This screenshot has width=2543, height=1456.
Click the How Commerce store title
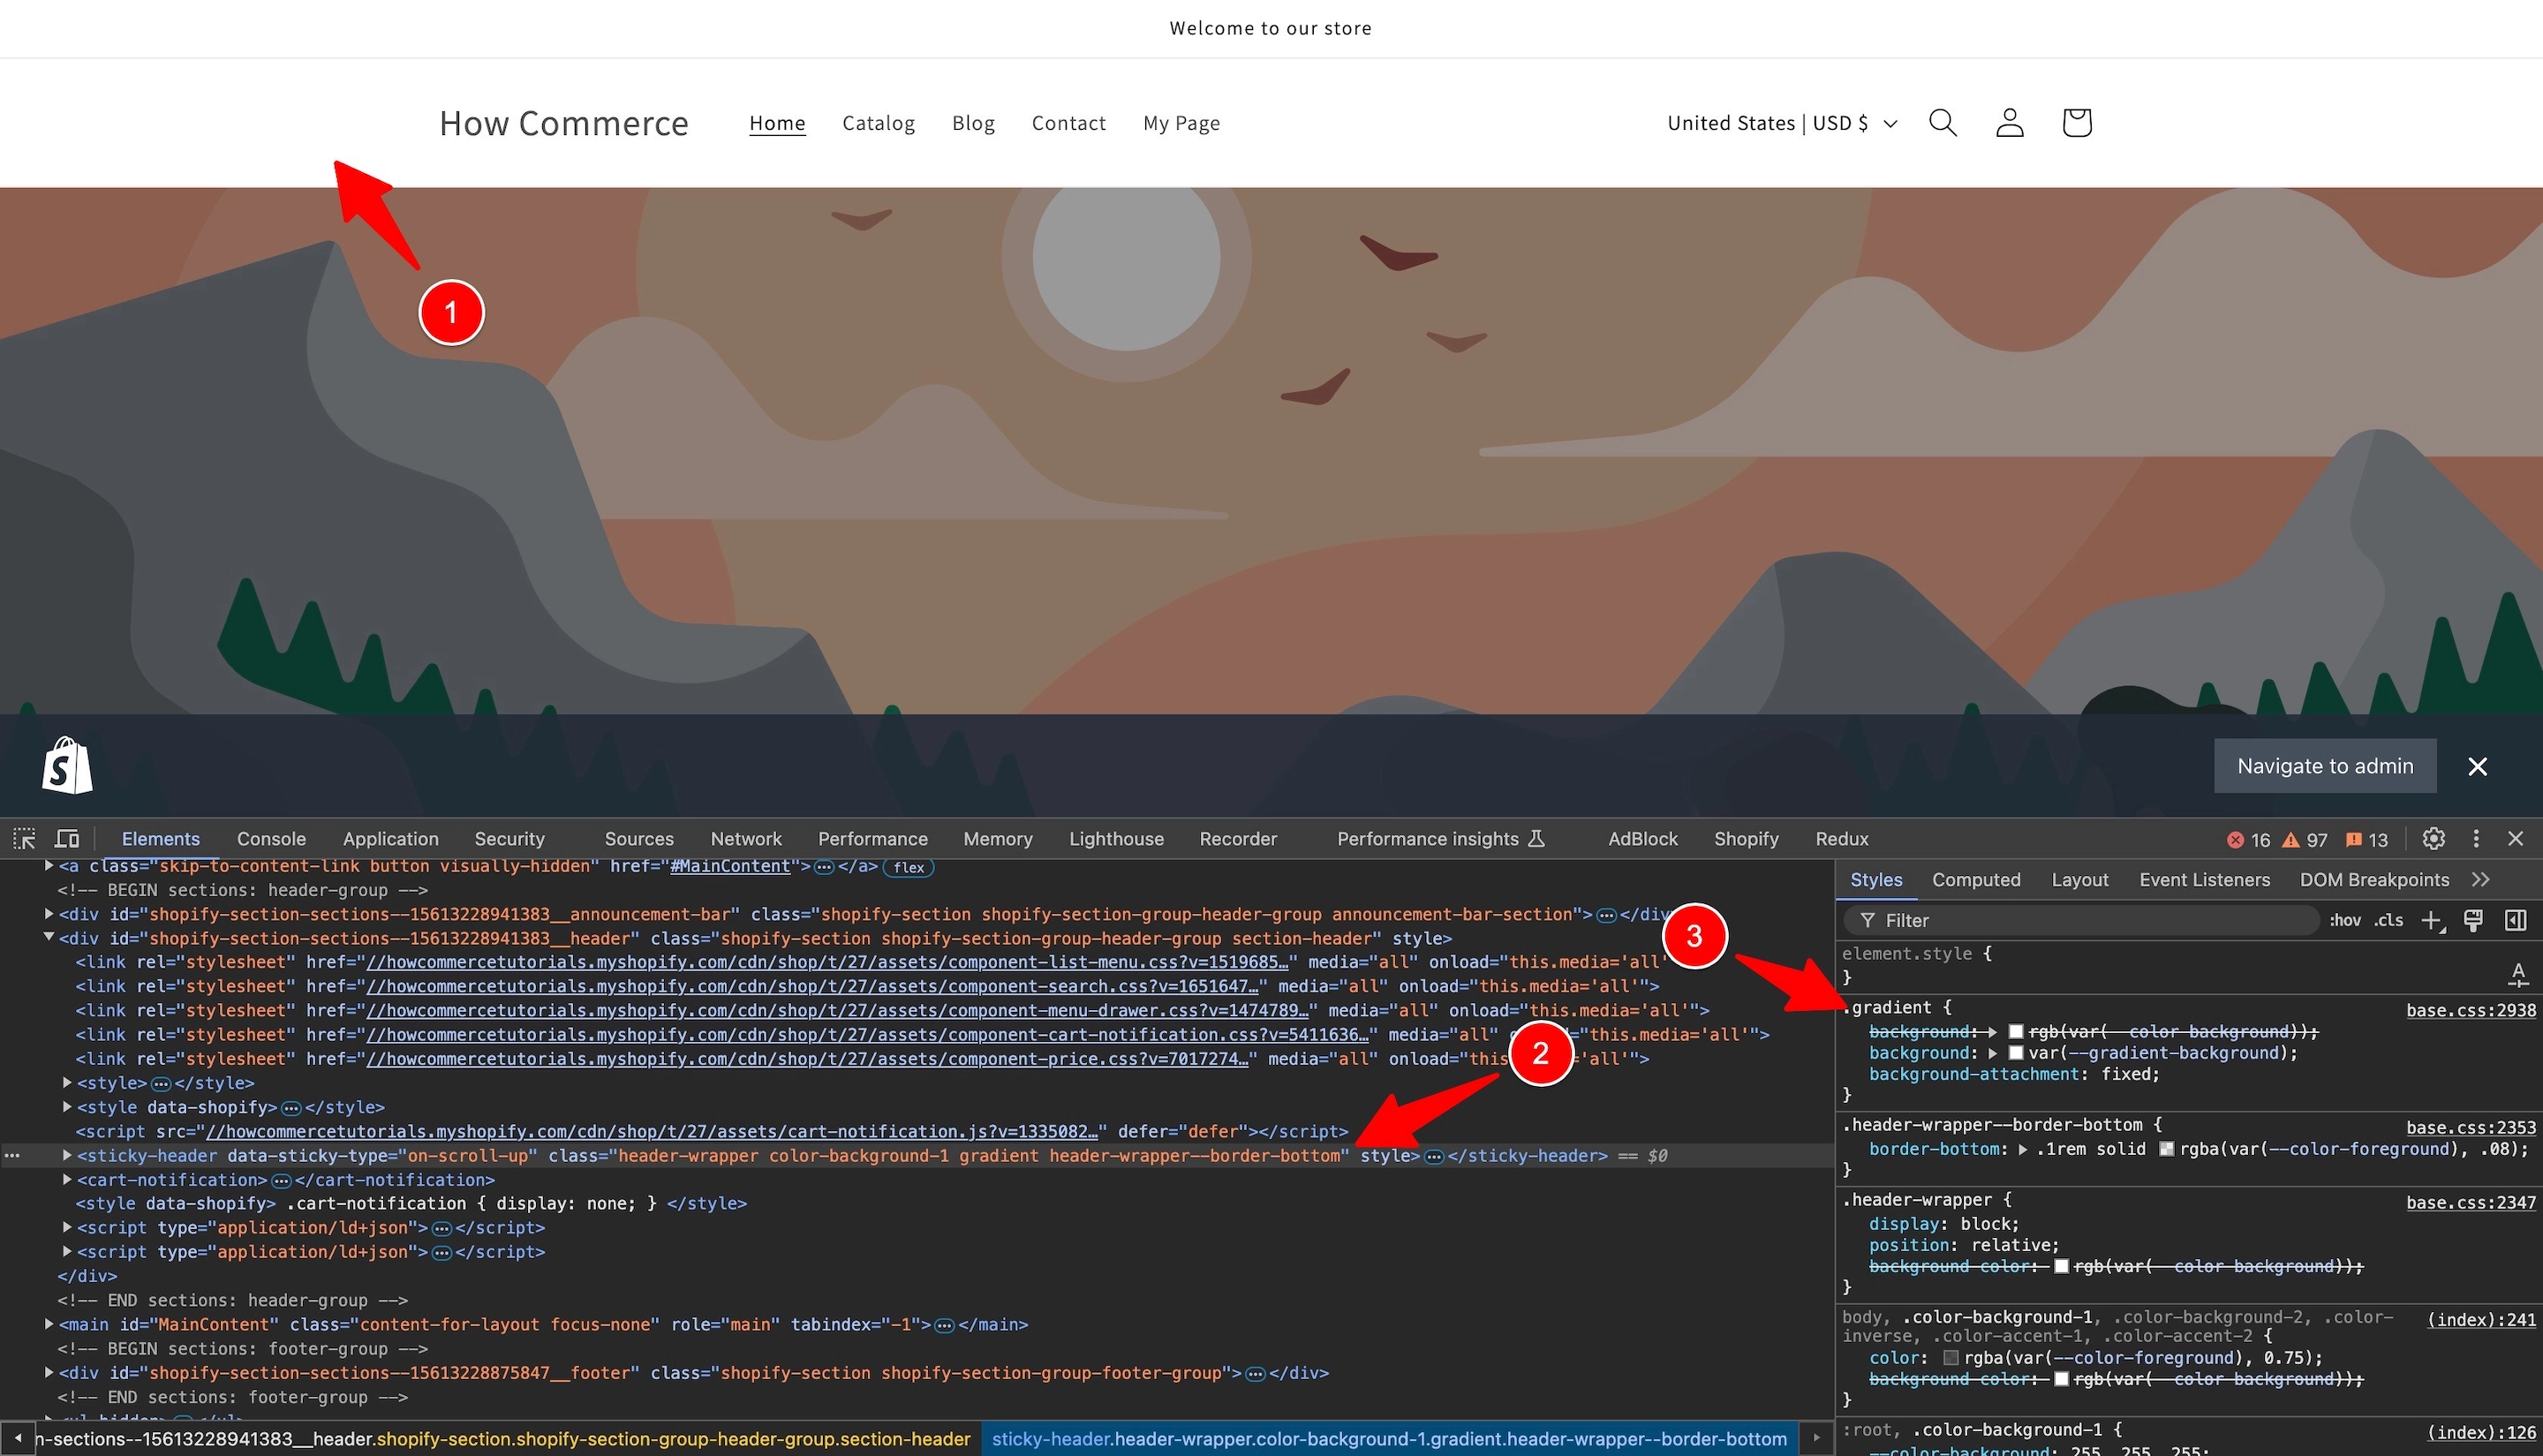[x=564, y=123]
